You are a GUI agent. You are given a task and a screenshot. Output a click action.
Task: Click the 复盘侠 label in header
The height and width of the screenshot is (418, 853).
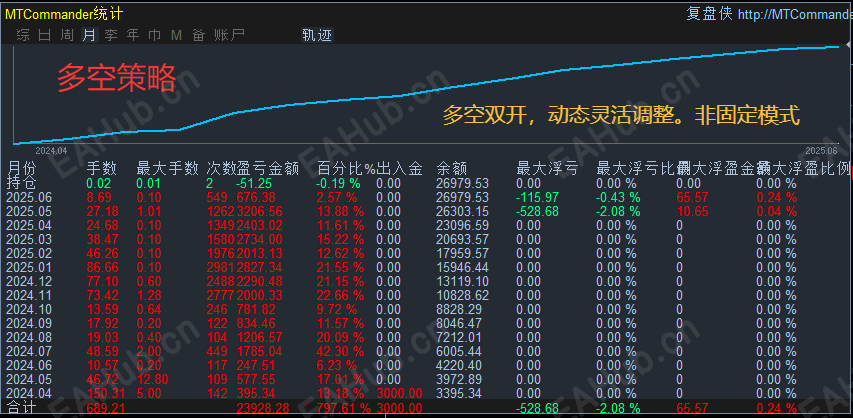pyautogui.click(x=709, y=14)
